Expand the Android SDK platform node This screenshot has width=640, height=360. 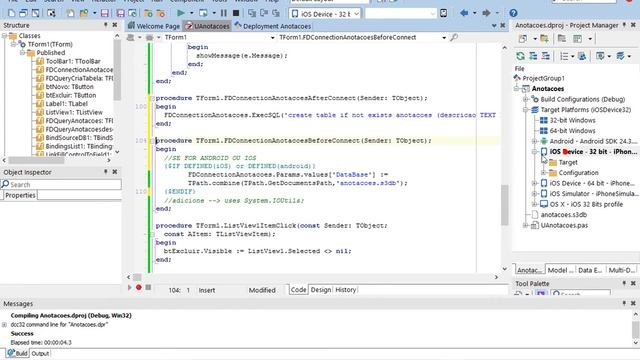(x=534, y=141)
